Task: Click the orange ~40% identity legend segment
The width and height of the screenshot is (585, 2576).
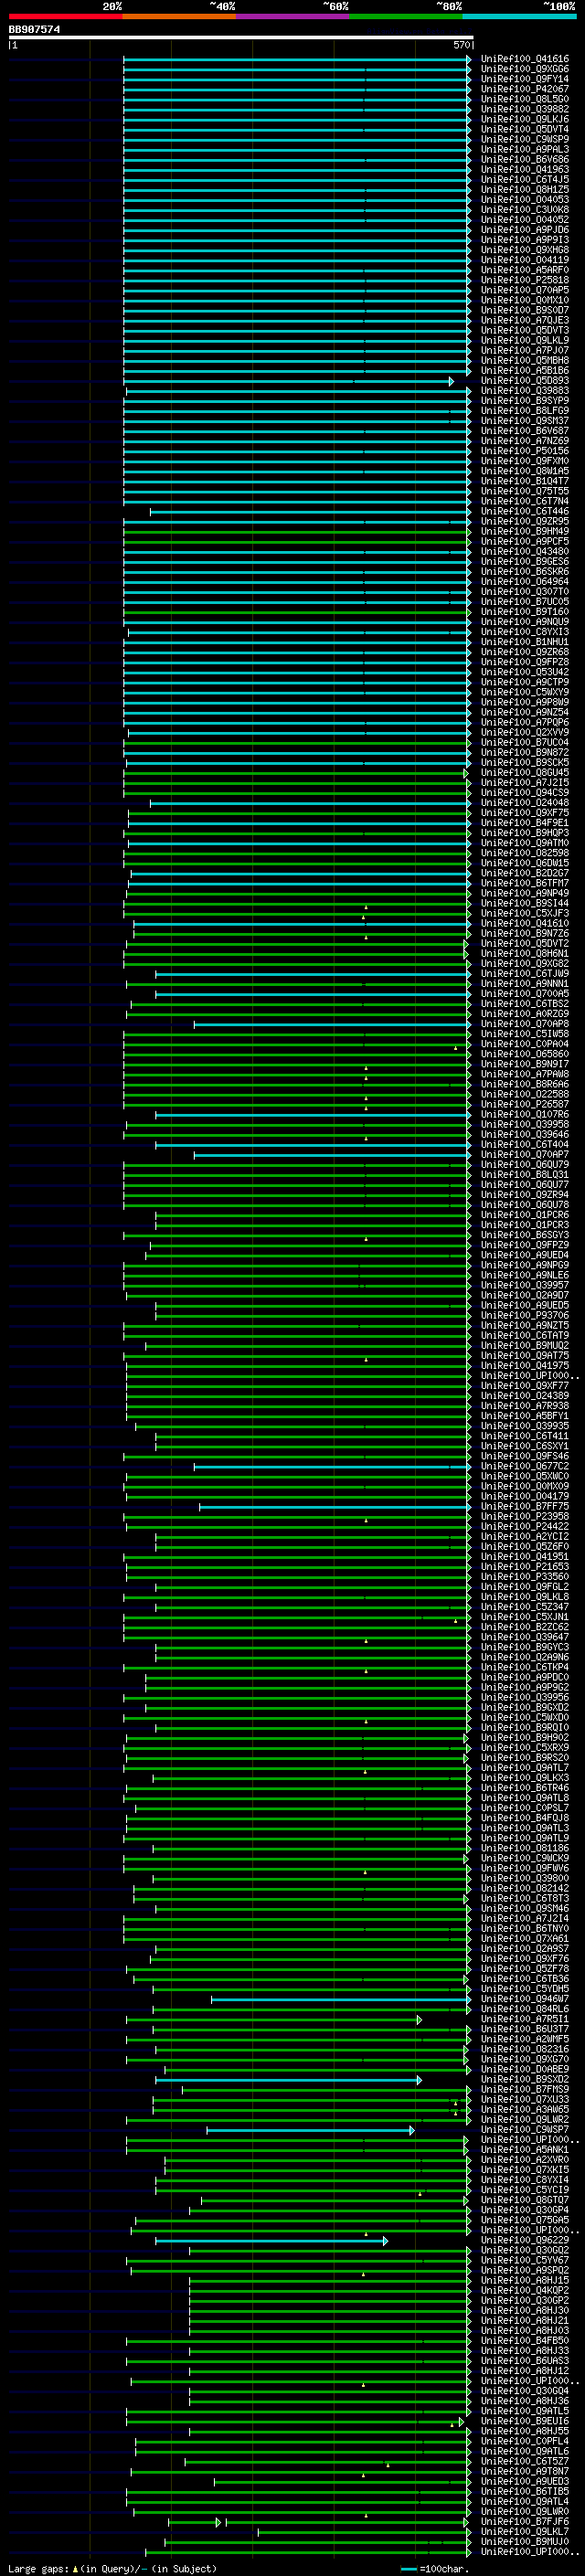Action: (x=179, y=17)
